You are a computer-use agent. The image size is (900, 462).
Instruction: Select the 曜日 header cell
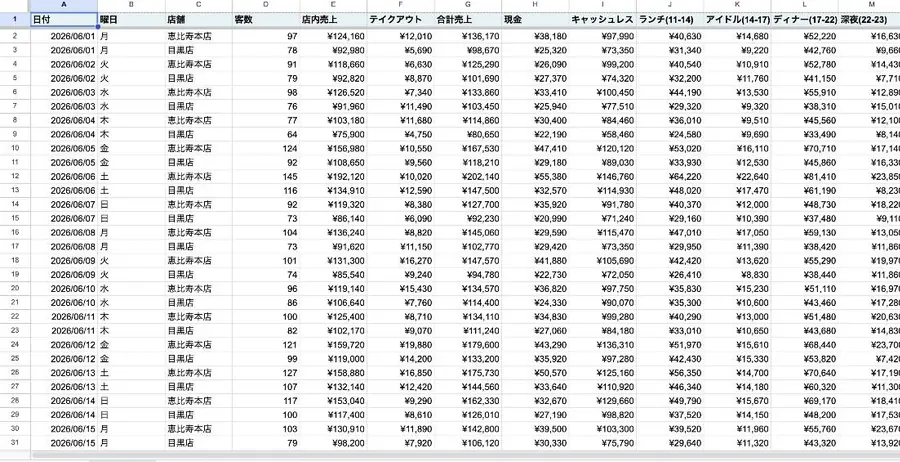pyautogui.click(x=131, y=20)
